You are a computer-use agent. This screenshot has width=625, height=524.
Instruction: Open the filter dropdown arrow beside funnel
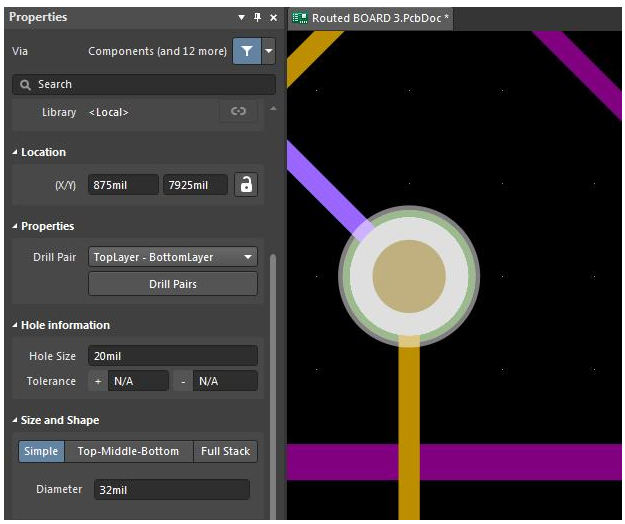[x=268, y=51]
